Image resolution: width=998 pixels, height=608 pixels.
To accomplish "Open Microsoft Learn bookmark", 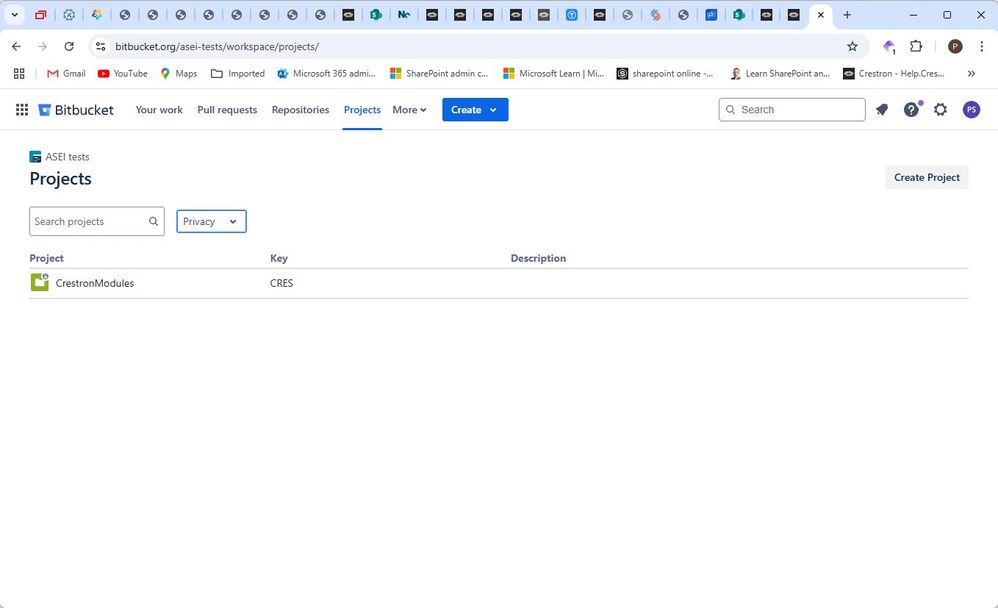I will (553, 74).
